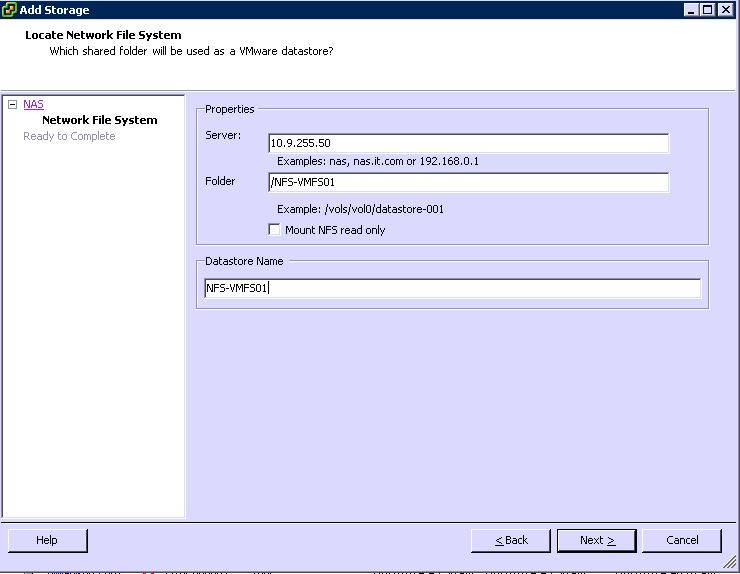The image size is (740, 574).
Task: Click into the Folder path field
Action: pyautogui.click(x=469, y=182)
